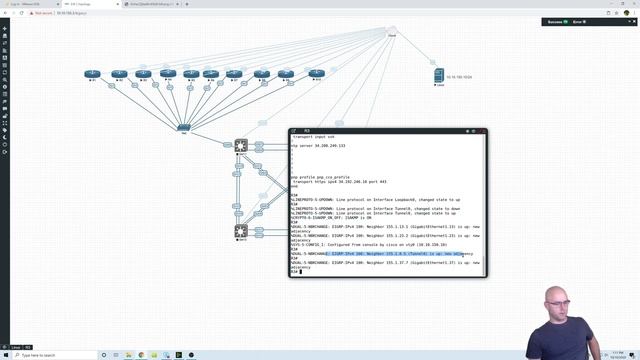
Task: Click the magnifier zoom icon in sidebar
Action: [x=4, y=80]
